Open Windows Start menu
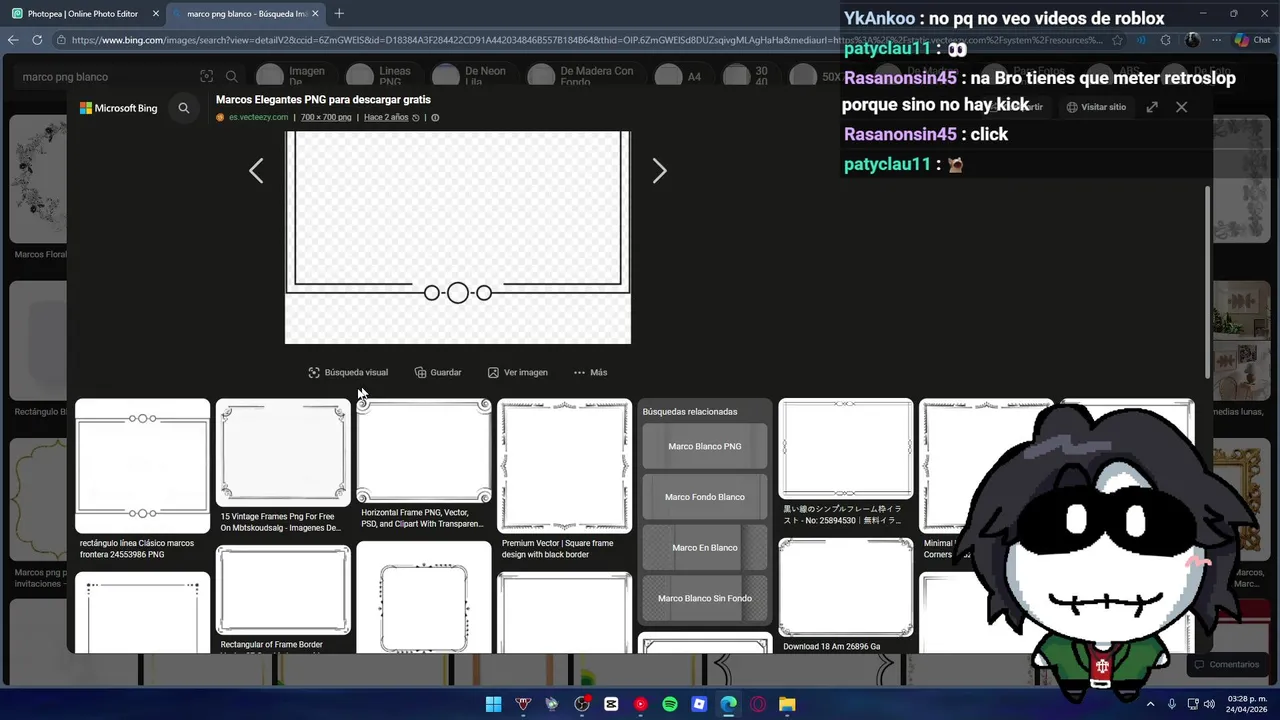Image resolution: width=1280 pixels, height=720 pixels. coord(493,704)
